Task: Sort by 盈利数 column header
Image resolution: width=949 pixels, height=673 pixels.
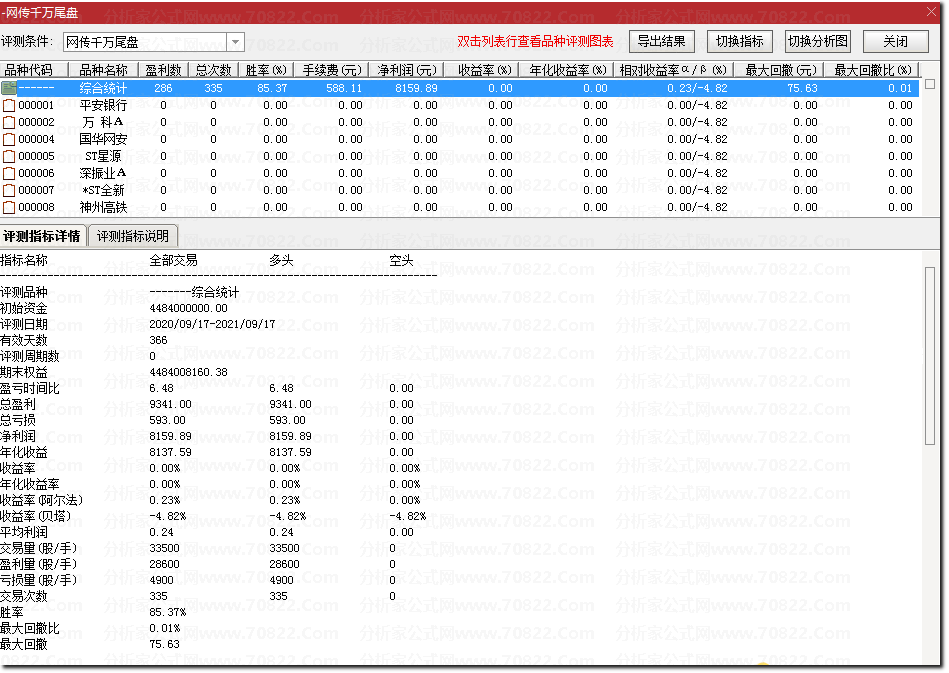Action: point(163,70)
